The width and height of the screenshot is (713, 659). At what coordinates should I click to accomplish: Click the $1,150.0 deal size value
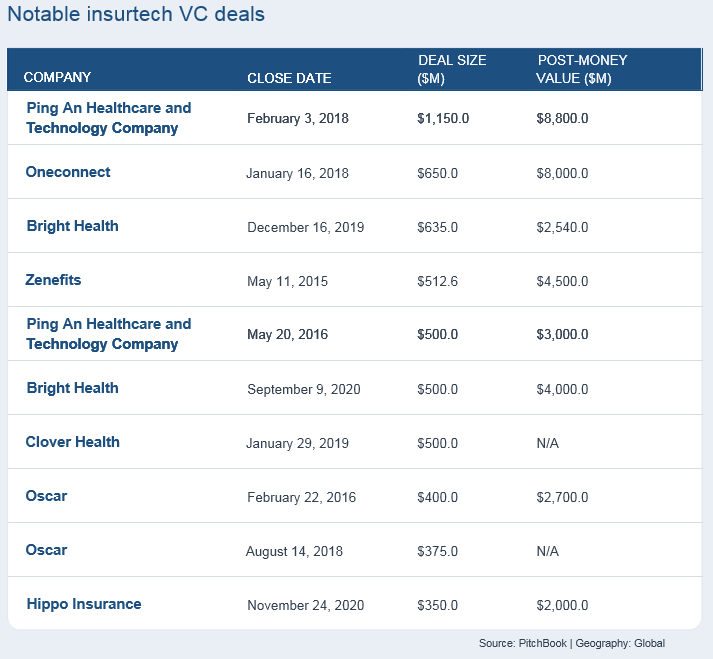click(443, 118)
